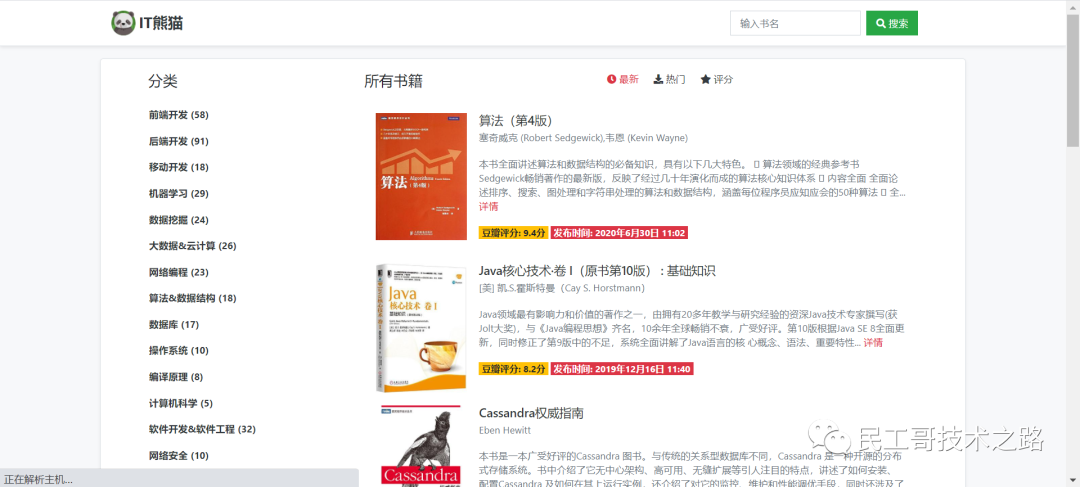
Task: Open the 机器学习 (29) category
Action: click(178, 194)
